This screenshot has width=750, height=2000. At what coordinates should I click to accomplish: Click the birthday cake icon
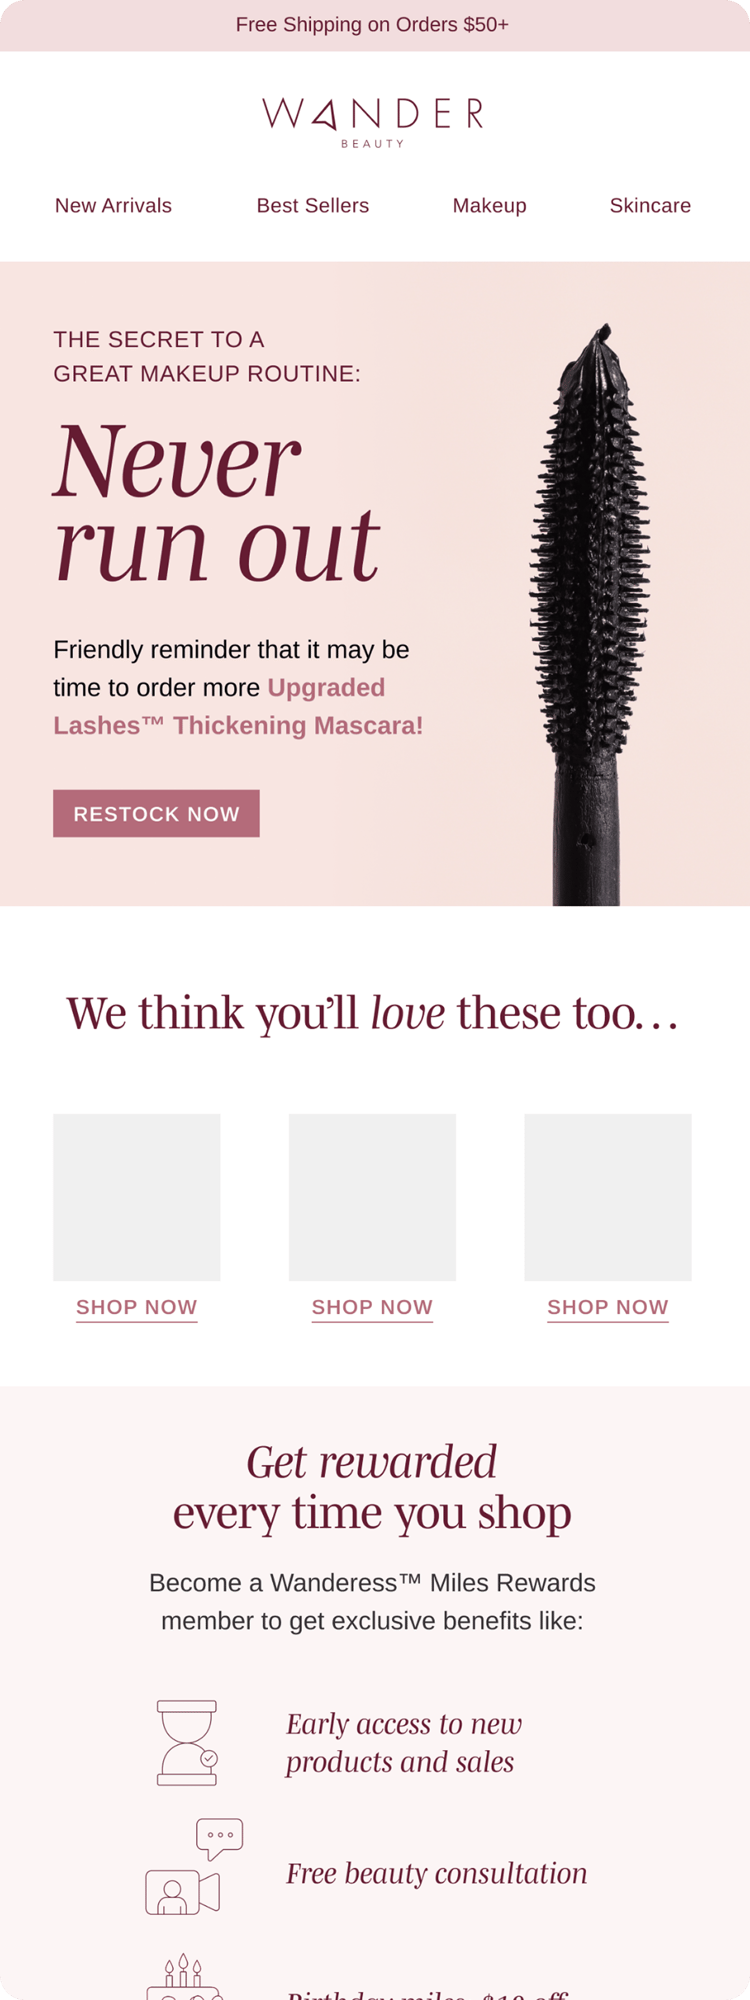(184, 1977)
